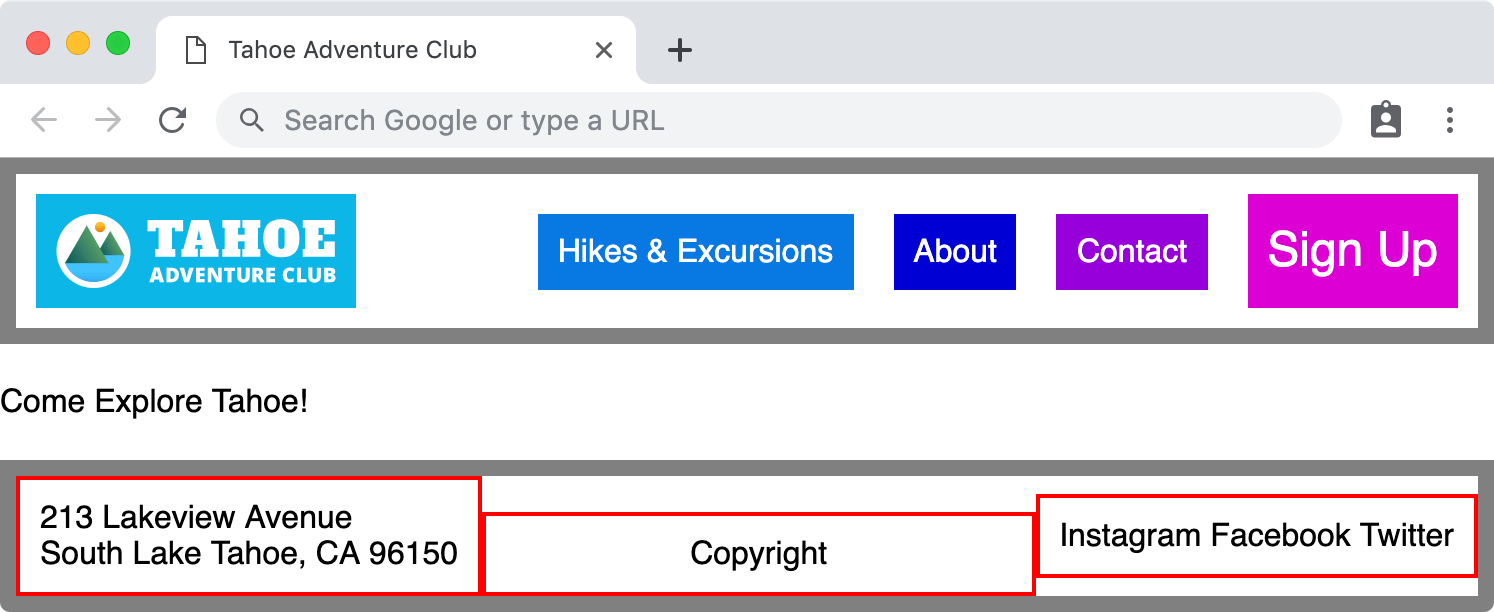
Task: Open a new browser tab with the plus button
Action: click(x=679, y=50)
